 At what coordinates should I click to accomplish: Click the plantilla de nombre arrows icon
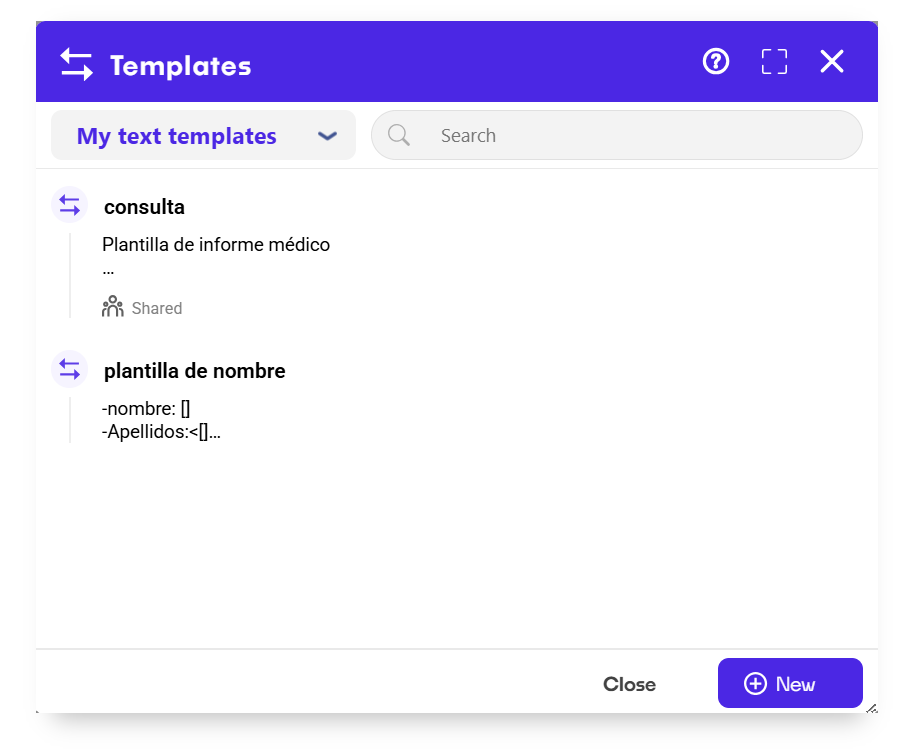[x=70, y=369]
